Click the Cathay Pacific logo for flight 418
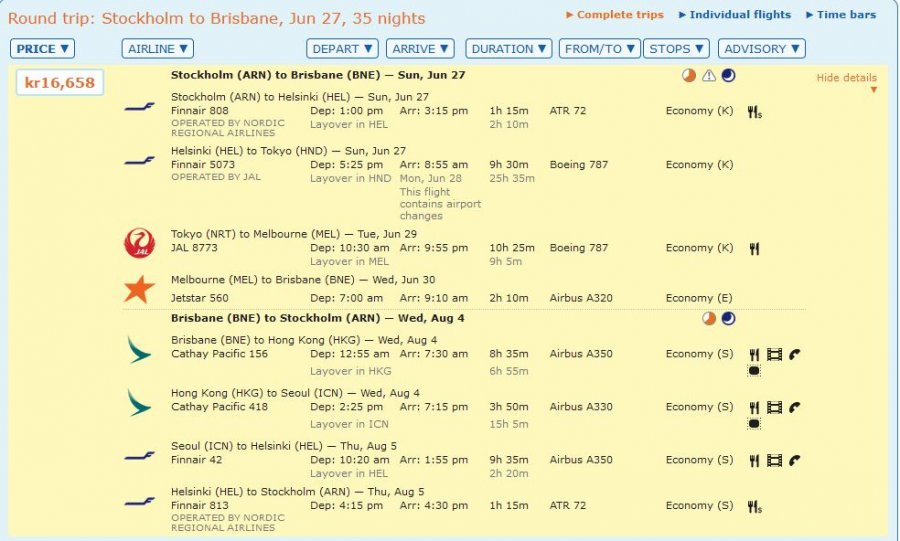 [x=139, y=402]
